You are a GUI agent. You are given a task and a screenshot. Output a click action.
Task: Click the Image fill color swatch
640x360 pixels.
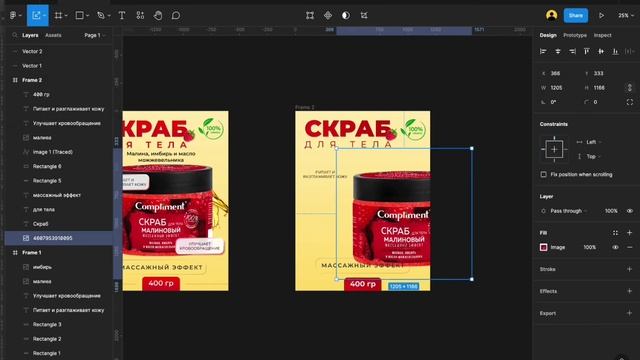tap(543, 247)
